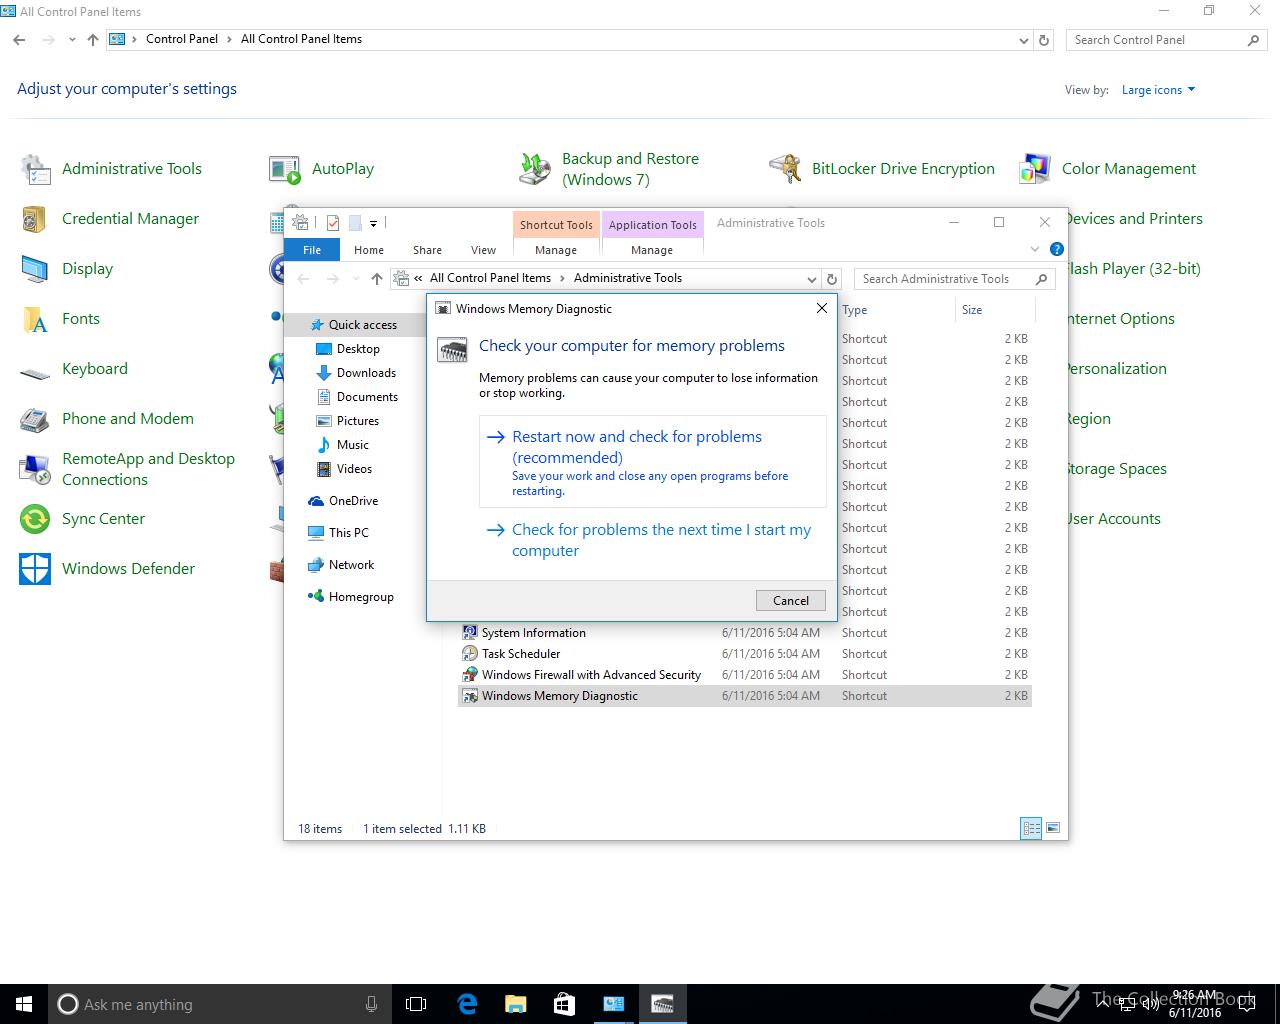Switch to large icons view in Explorer status bar
The image size is (1280, 1024).
[1052, 828]
